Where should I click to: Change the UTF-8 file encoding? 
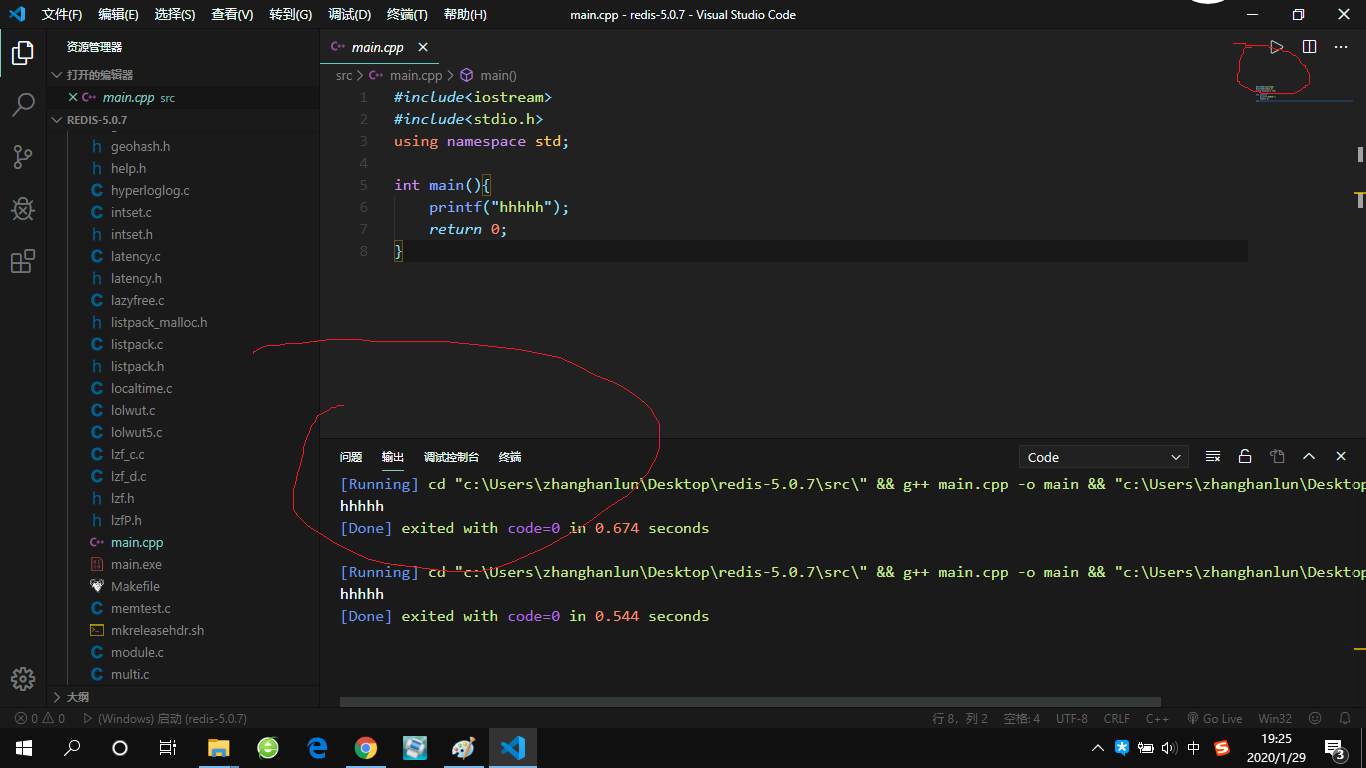[1072, 718]
